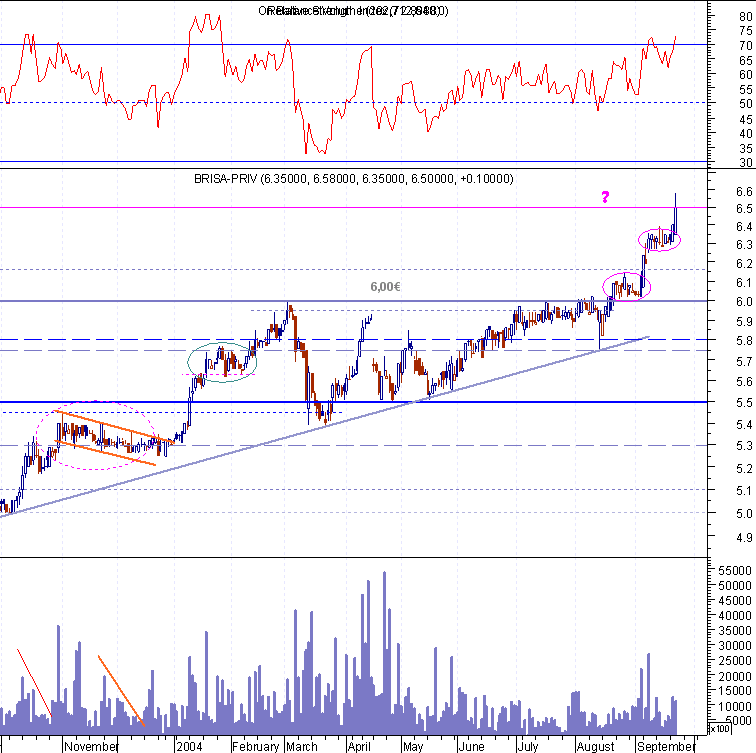
Task: Select the July label on the time axis
Action: tap(527, 746)
